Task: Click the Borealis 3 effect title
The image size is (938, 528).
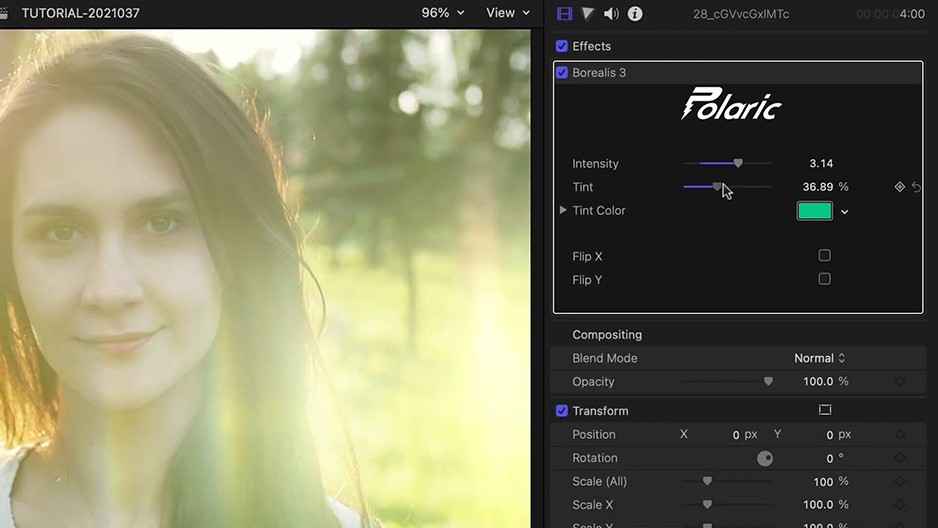Action: click(599, 72)
